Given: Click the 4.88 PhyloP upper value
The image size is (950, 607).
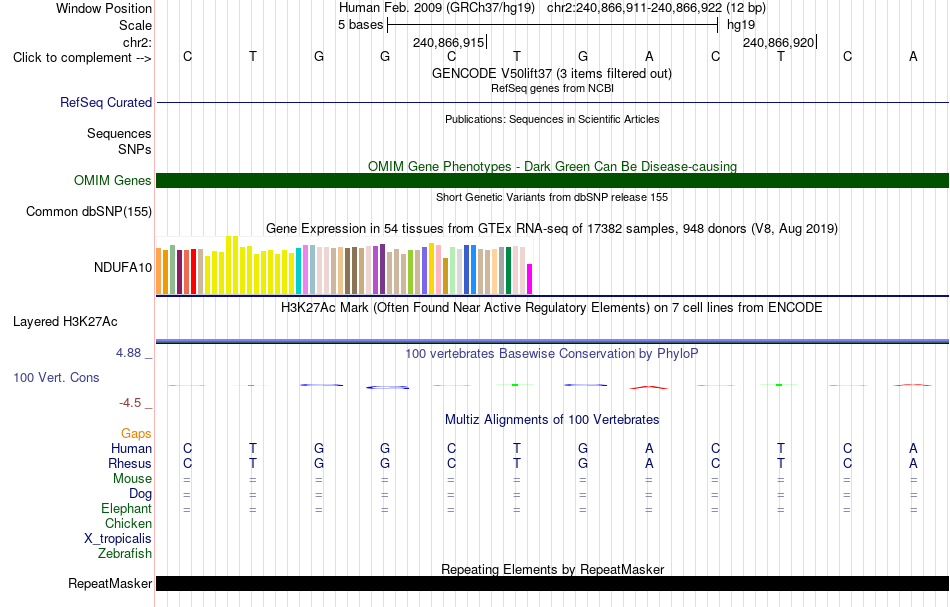Looking at the screenshot, I should [x=128, y=353].
